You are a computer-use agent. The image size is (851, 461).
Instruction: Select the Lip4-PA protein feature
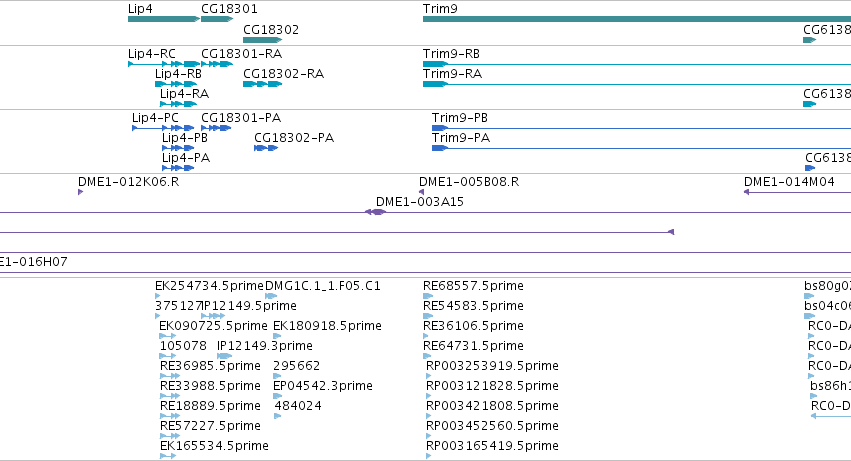tap(178, 168)
